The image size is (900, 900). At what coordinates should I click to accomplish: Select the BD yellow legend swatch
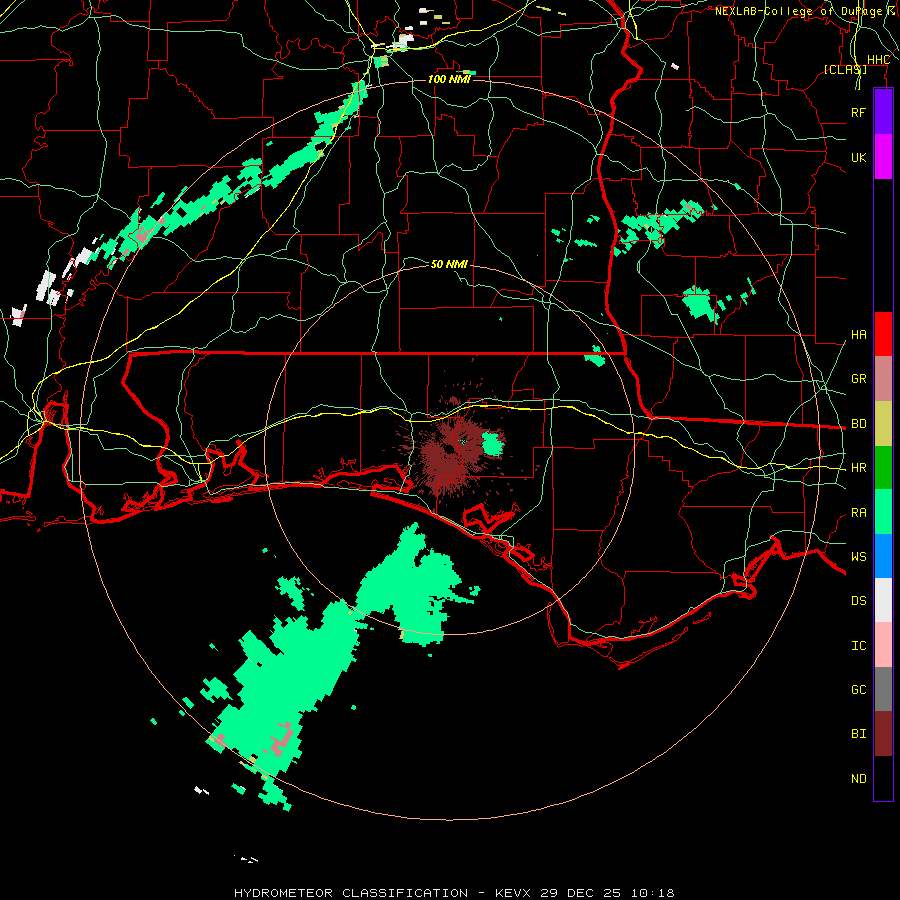tap(883, 424)
